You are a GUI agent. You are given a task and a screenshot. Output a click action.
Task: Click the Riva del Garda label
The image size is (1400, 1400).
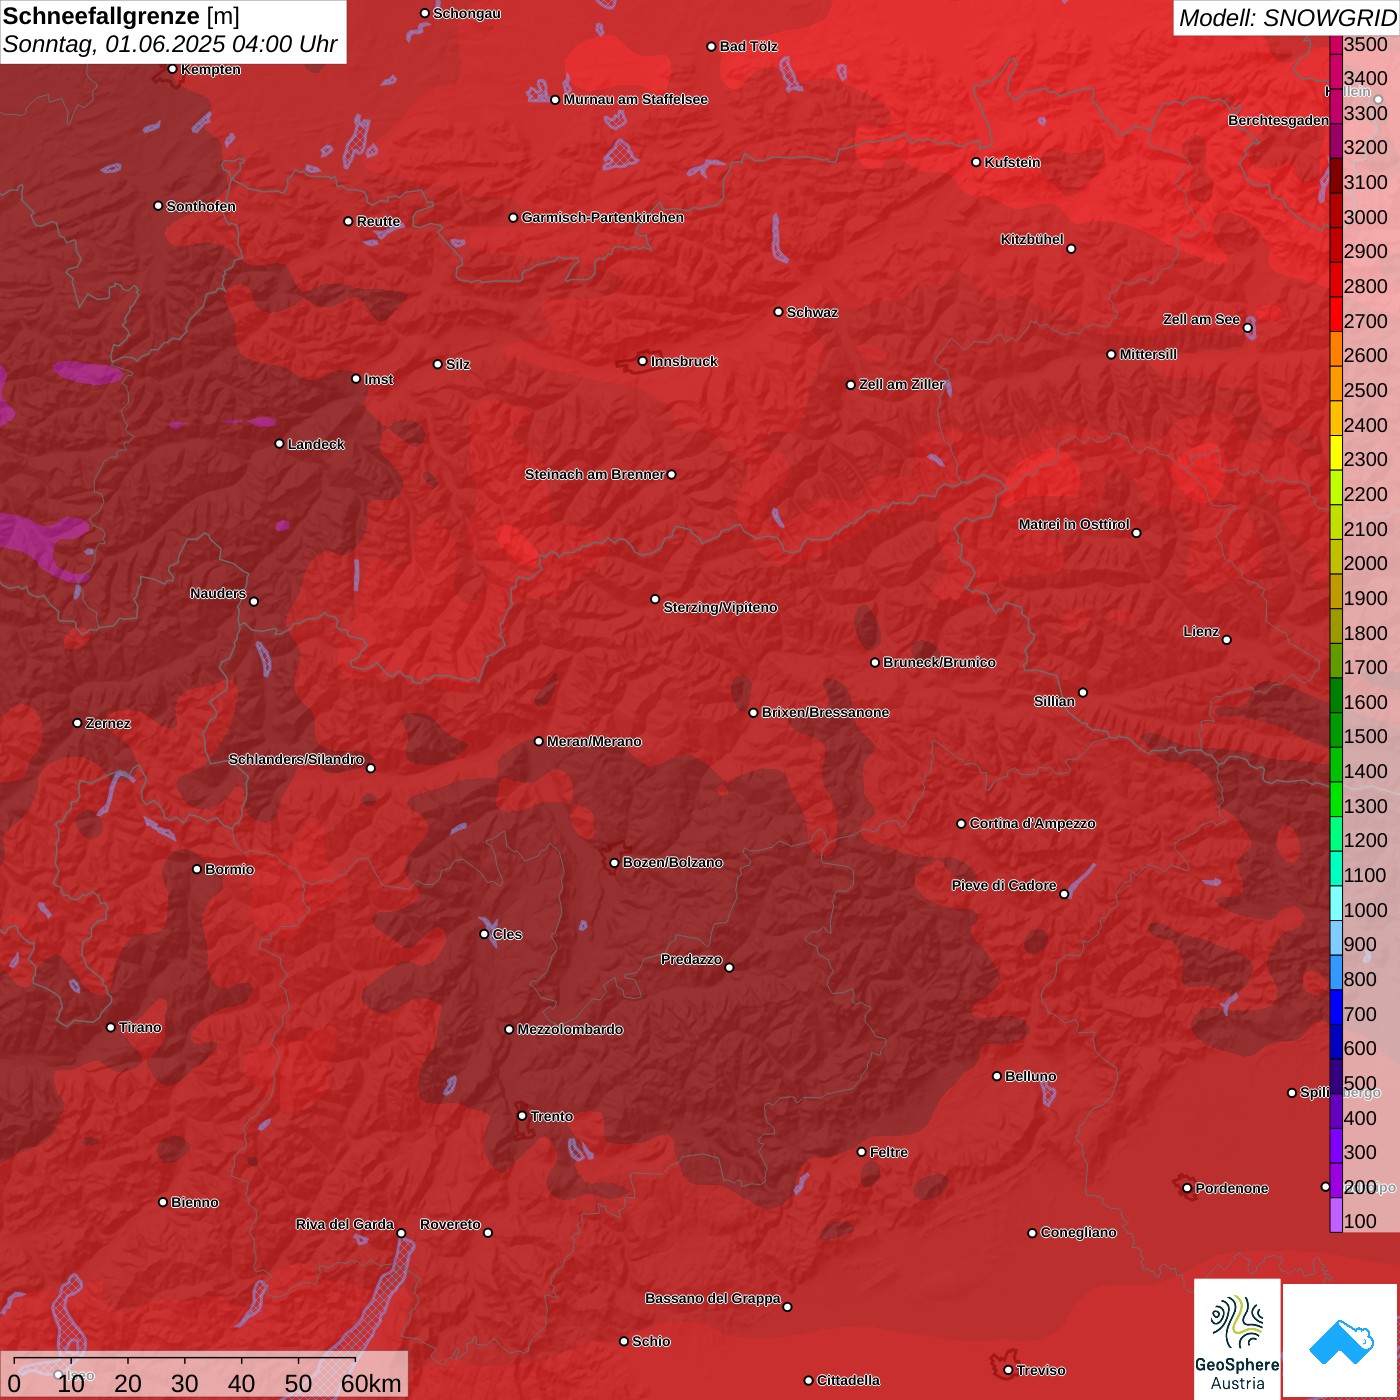point(345,1224)
